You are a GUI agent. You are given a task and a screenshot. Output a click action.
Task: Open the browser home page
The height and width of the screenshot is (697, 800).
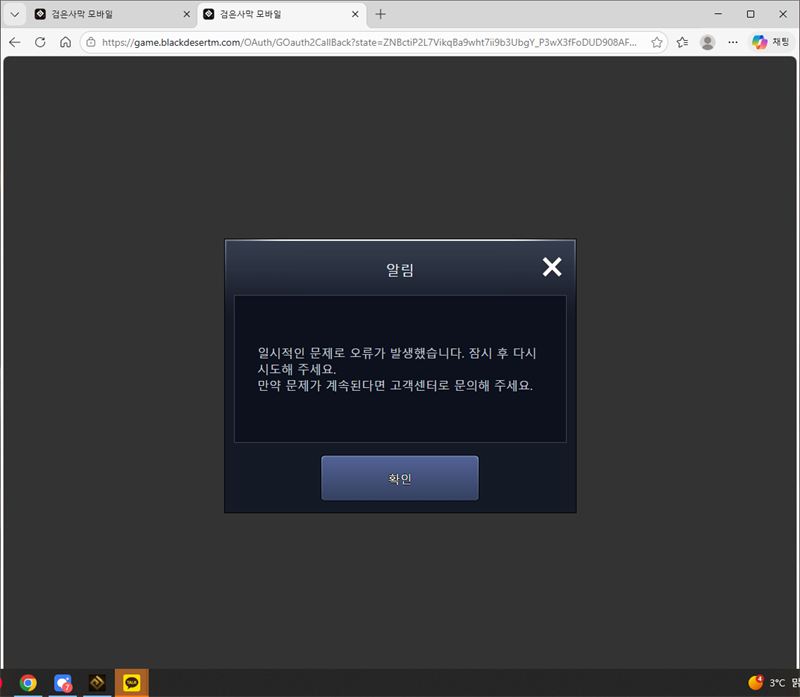coord(65,42)
